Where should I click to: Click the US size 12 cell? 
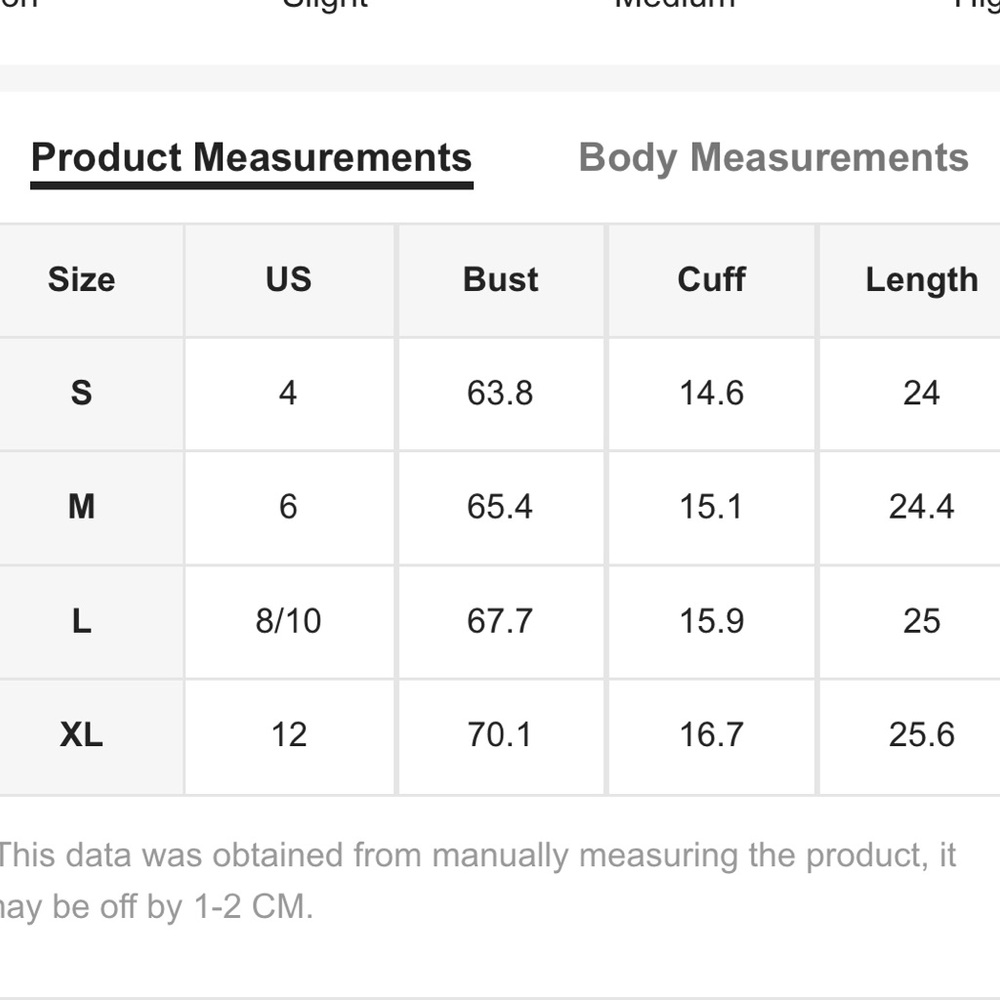pyautogui.click(x=290, y=737)
